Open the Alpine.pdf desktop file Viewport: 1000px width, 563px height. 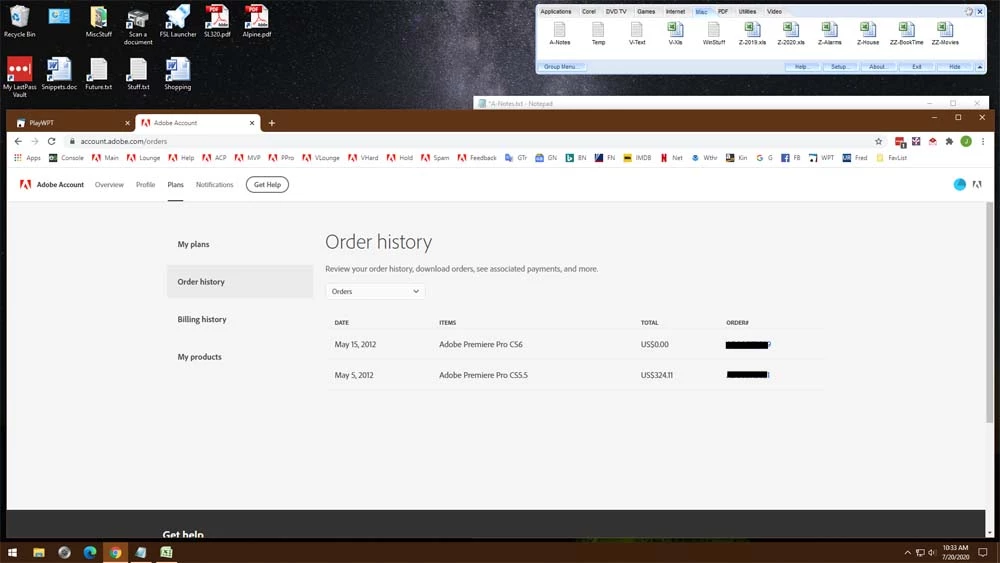coord(256,21)
